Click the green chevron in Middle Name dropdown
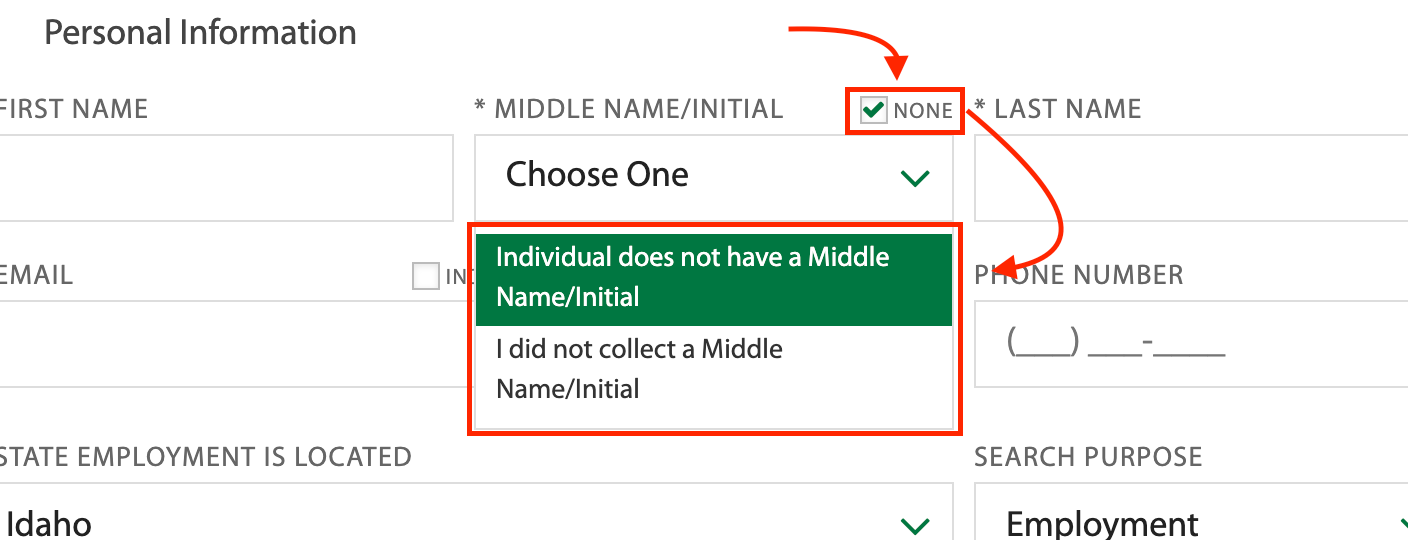Screen dimensions: 1408x540 point(915,178)
